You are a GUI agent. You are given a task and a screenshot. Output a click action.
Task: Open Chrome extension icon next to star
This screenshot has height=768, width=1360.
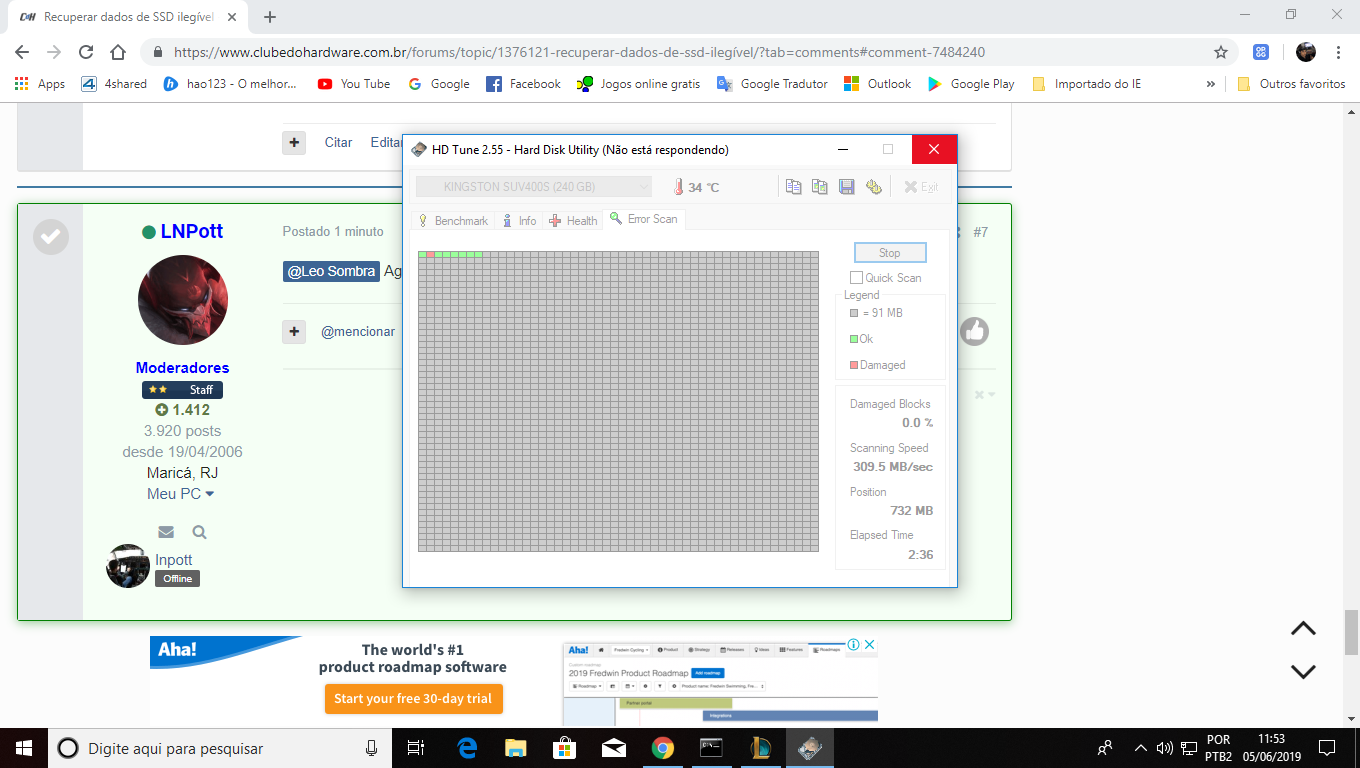pos(1261,52)
